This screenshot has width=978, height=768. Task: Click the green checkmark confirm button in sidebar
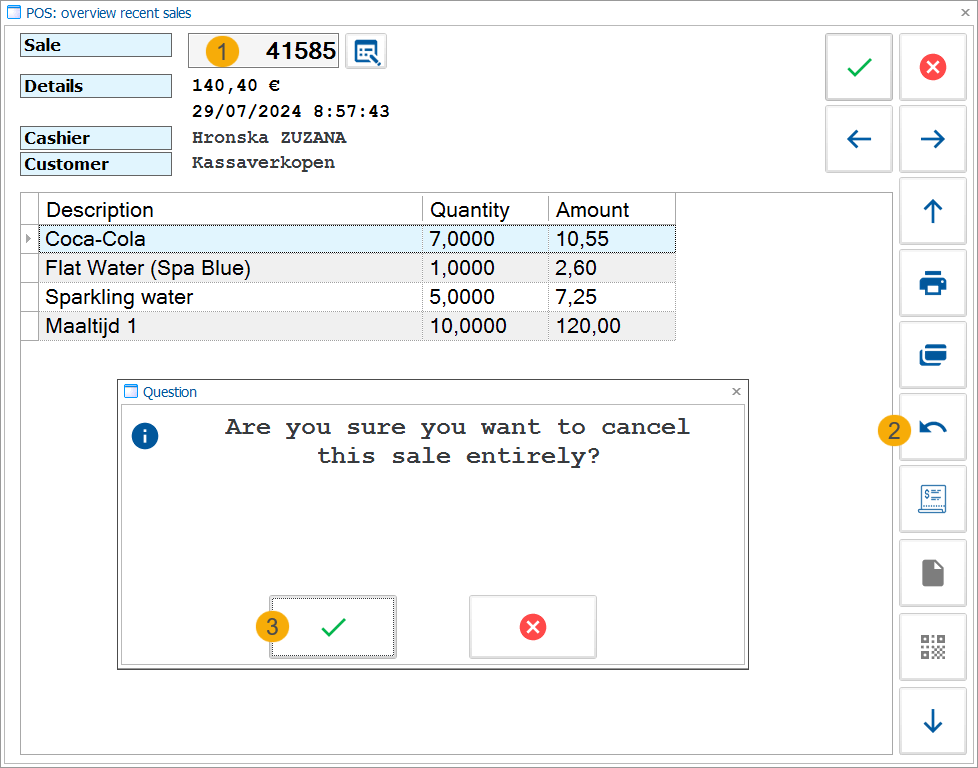[x=858, y=67]
